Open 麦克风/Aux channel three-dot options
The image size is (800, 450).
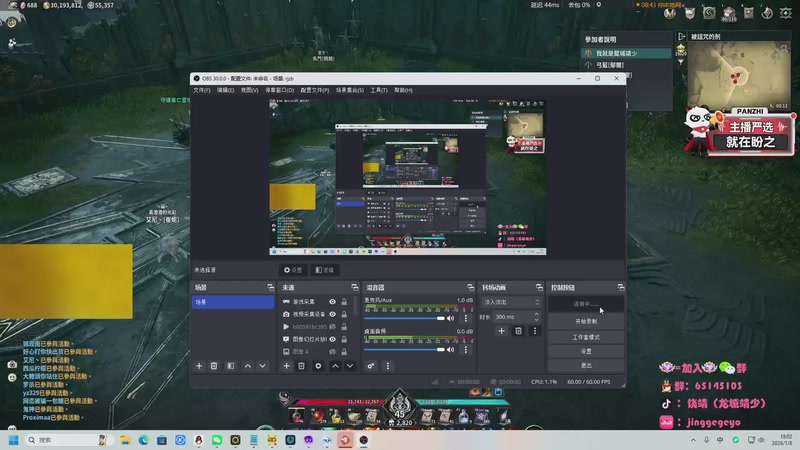coord(465,318)
